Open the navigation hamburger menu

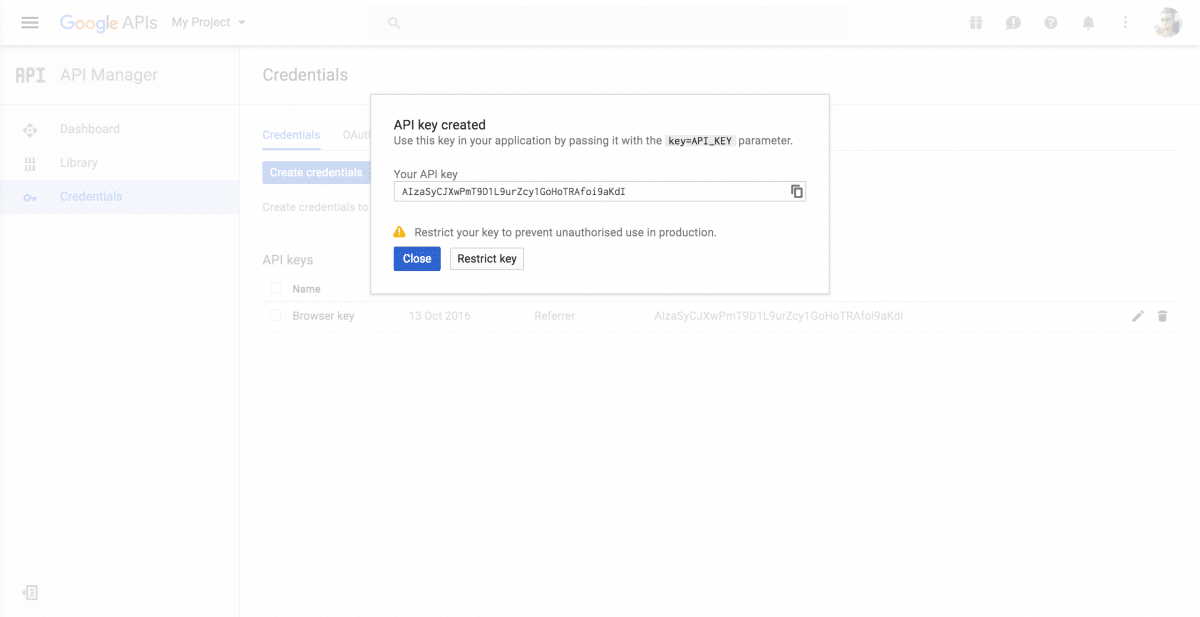tap(29, 22)
